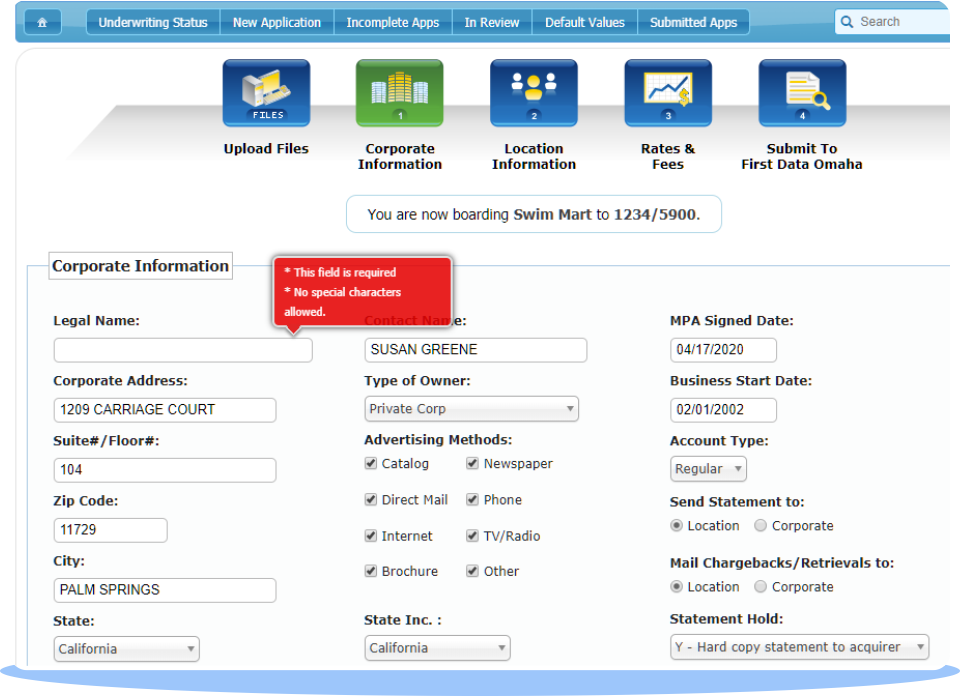Click the Business Start Date field
The width and height of the screenshot is (960, 696).
pyautogui.click(x=723, y=410)
